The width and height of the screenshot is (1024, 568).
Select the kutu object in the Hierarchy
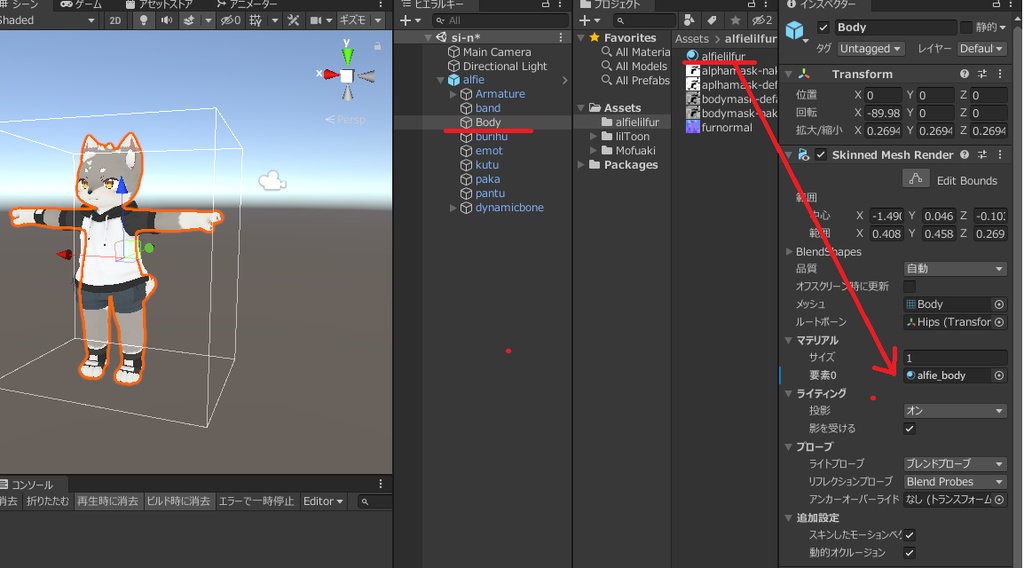[487, 165]
